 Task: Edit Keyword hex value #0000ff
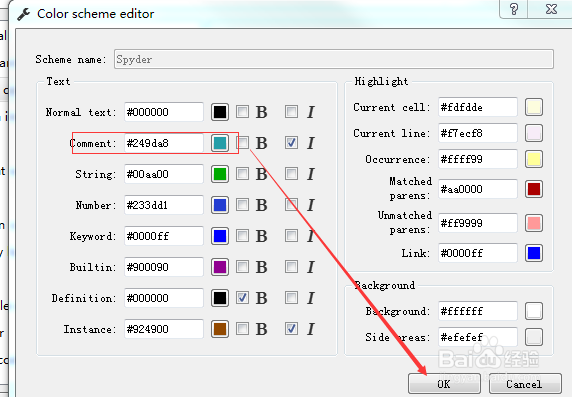pos(164,236)
